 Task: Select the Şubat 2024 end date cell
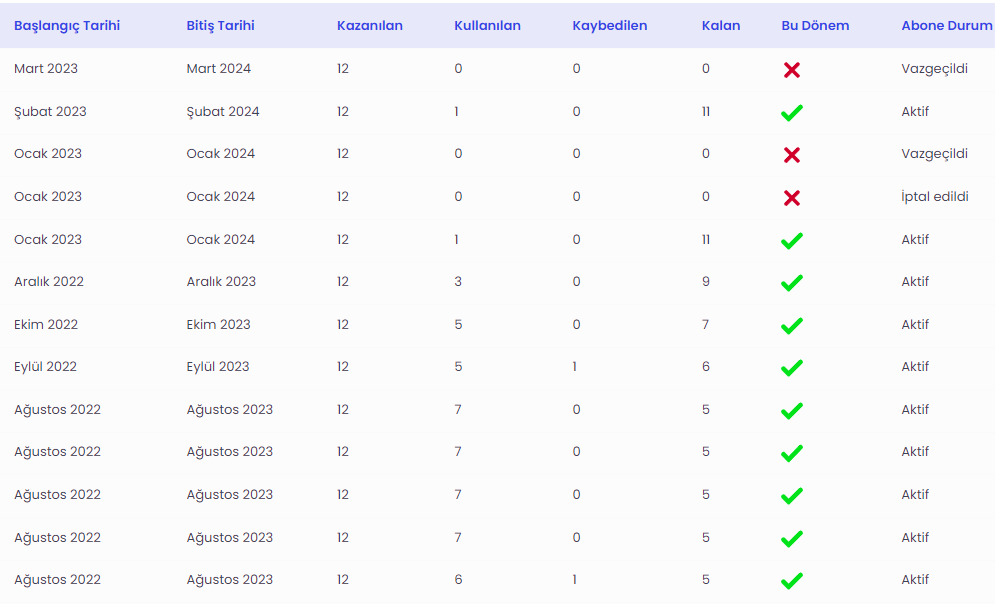223,112
